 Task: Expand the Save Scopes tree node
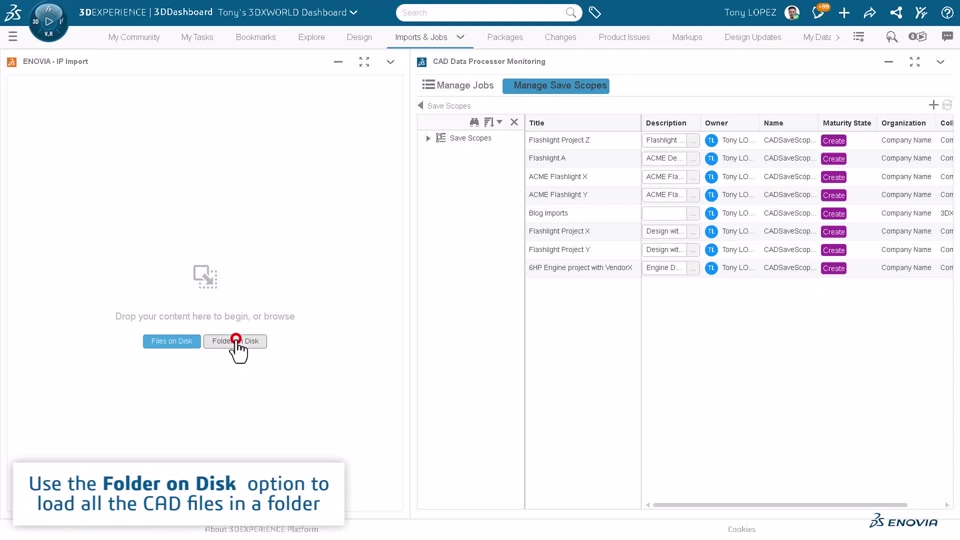point(428,138)
